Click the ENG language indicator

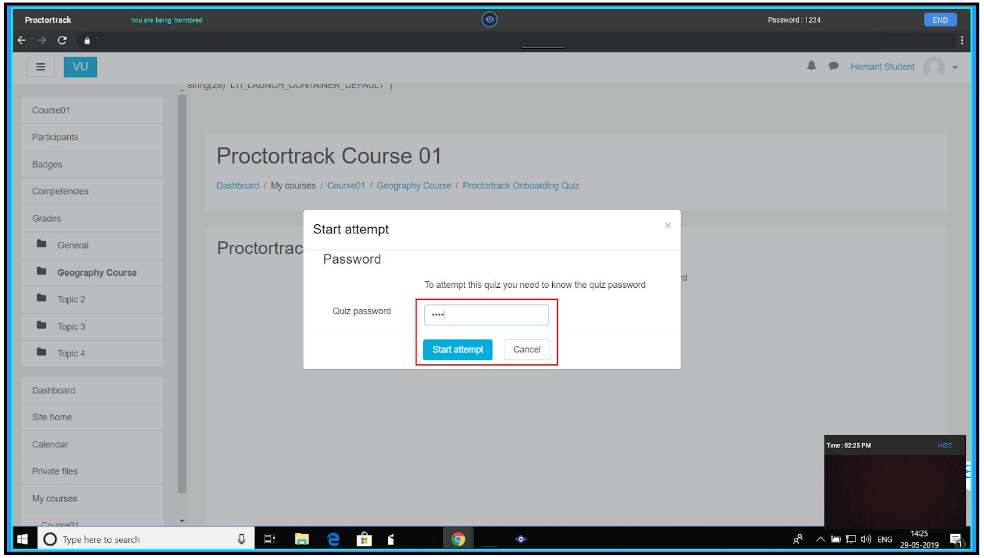[x=885, y=539]
